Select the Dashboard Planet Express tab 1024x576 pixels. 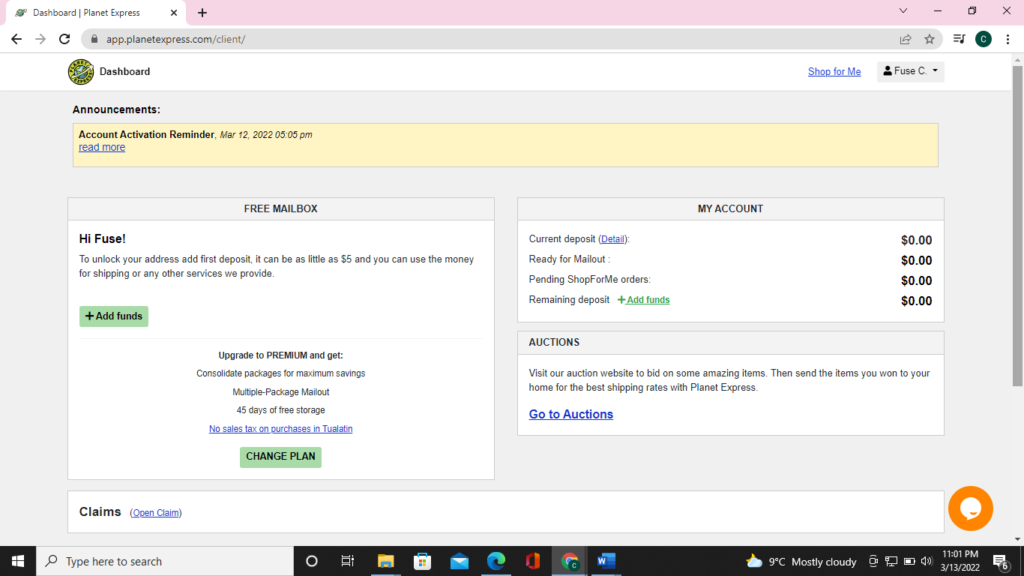(x=96, y=12)
